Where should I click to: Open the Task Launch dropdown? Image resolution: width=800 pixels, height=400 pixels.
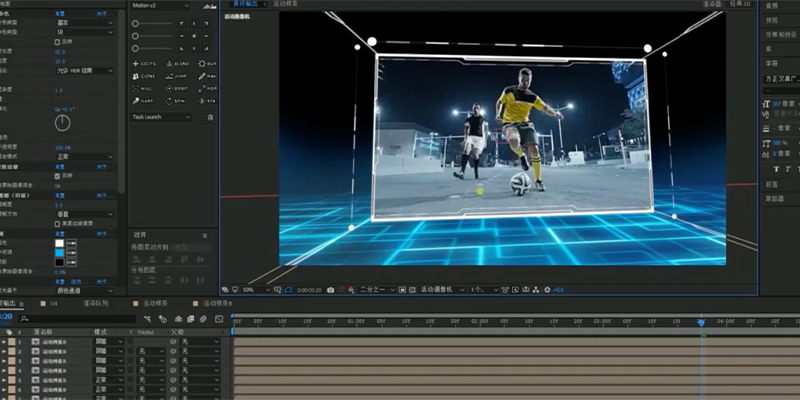tap(161, 117)
